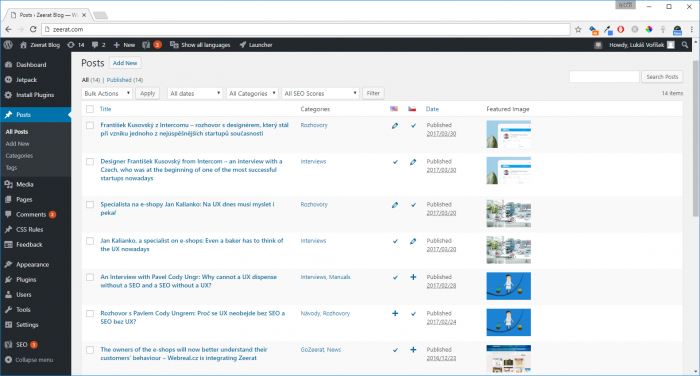Screen dimensions: 700x376
Task: Open the New content menu
Action: click(124, 45)
